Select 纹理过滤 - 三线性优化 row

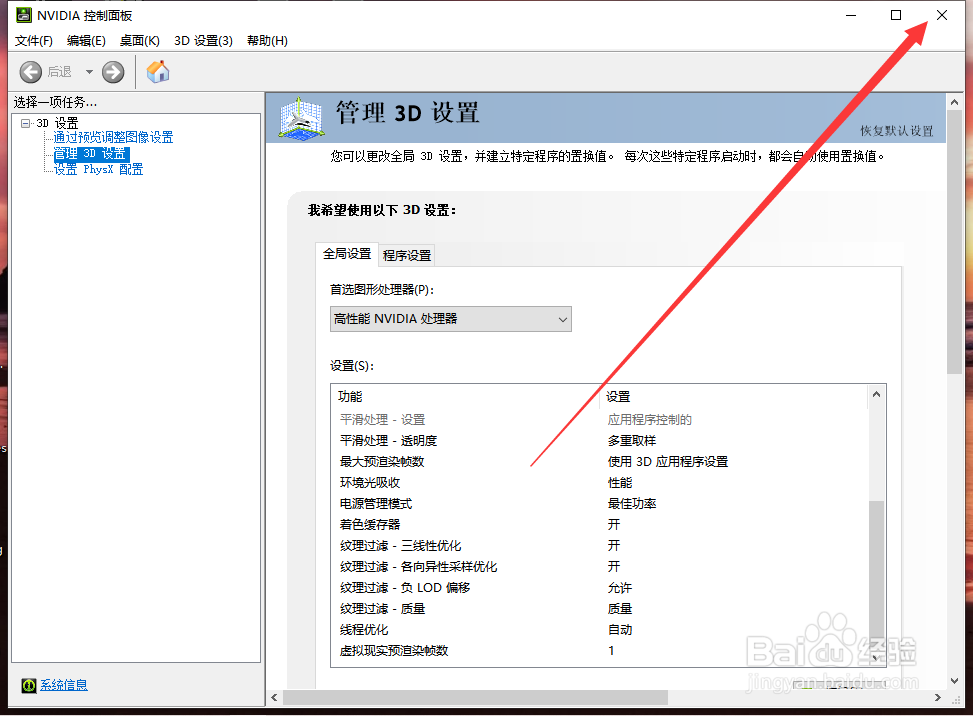pyautogui.click(x=600, y=546)
